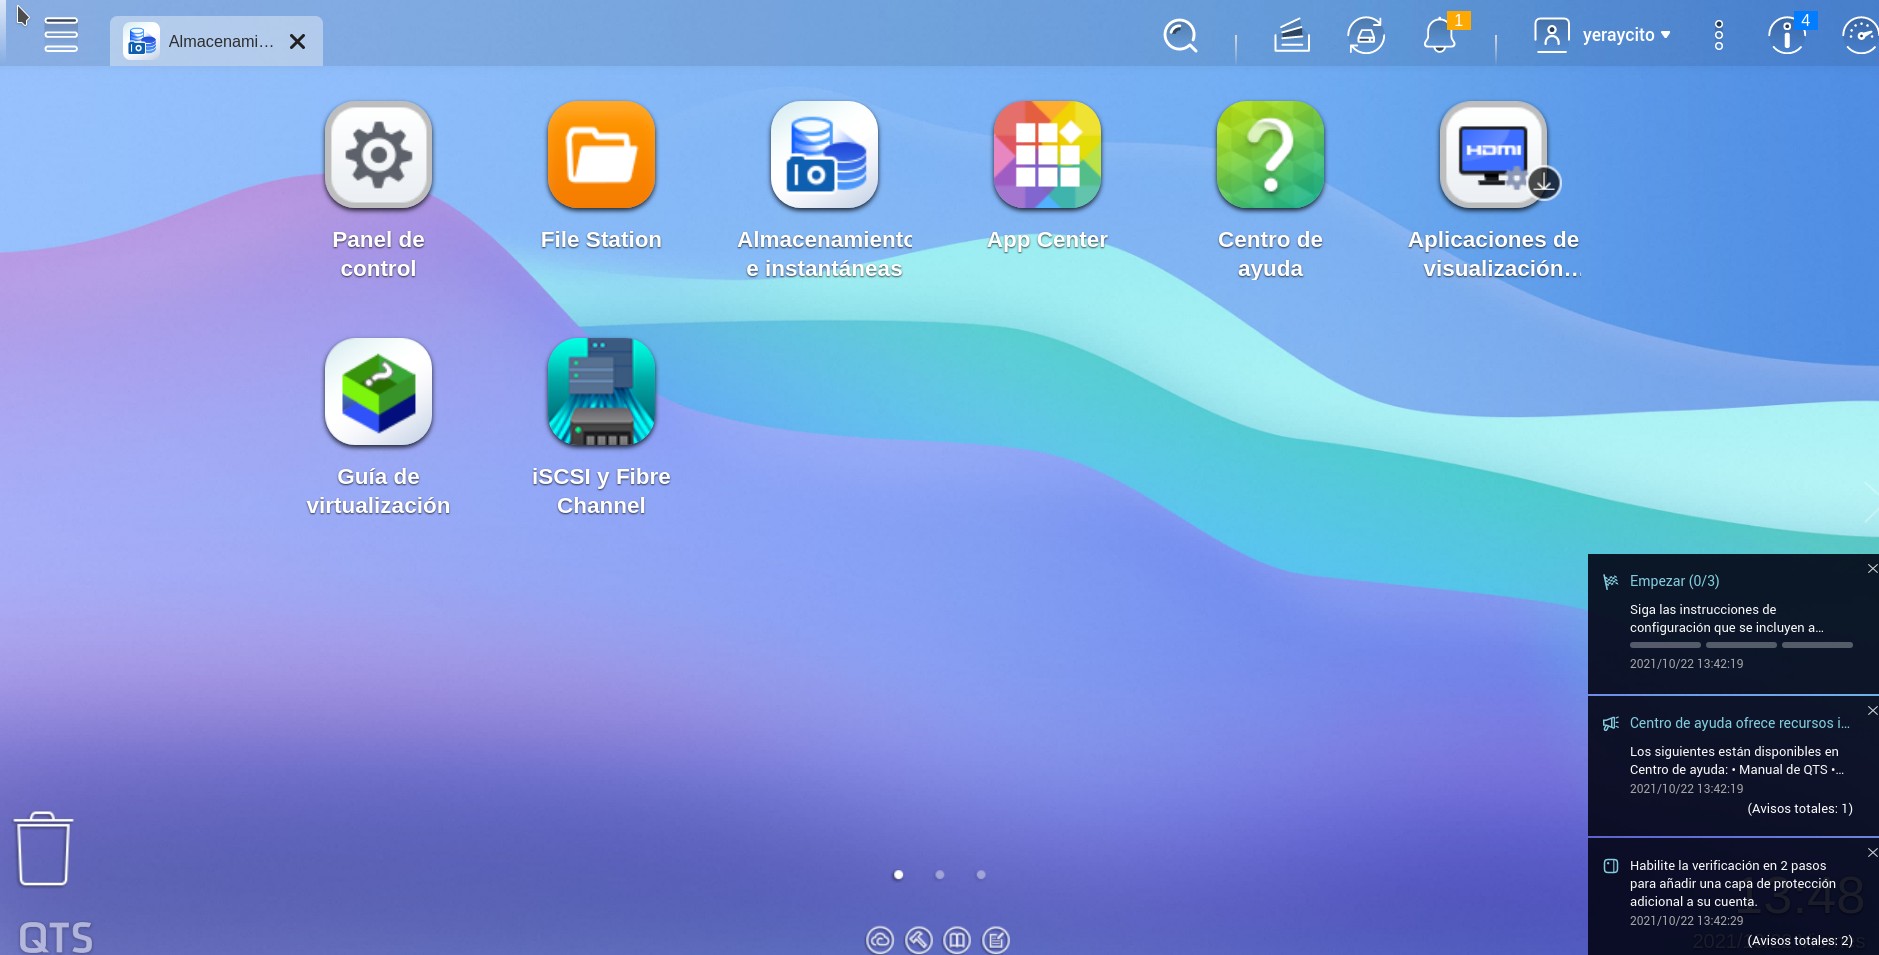Open Aplicaciones de visualización HDMI app
The height and width of the screenshot is (955, 1879).
point(1493,155)
